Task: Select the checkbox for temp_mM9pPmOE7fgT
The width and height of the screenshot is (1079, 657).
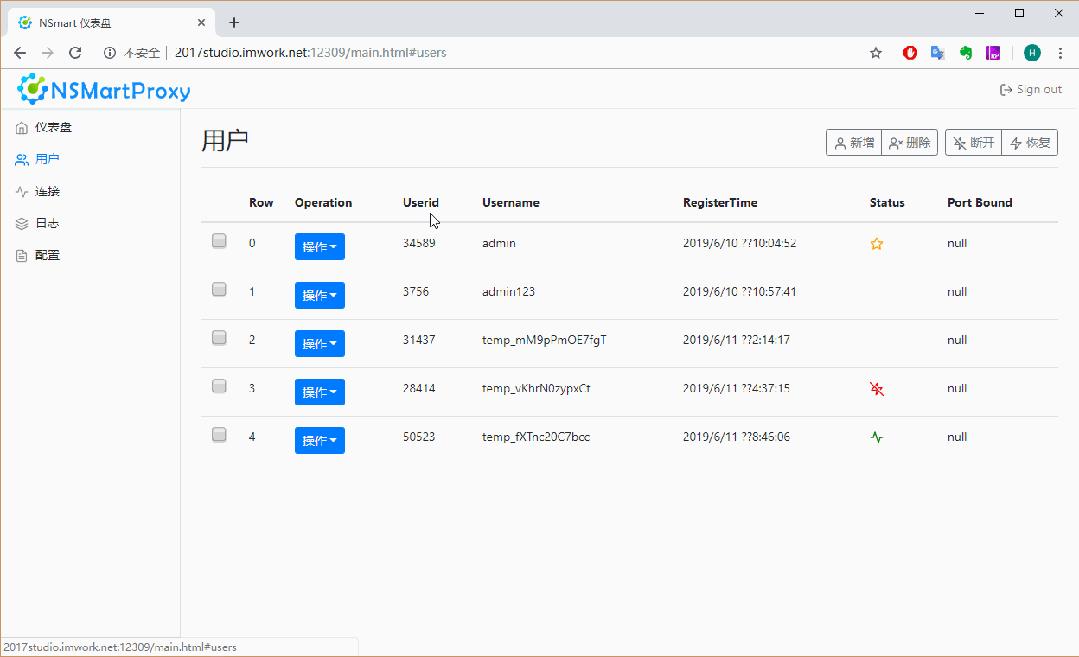Action: tap(218, 337)
